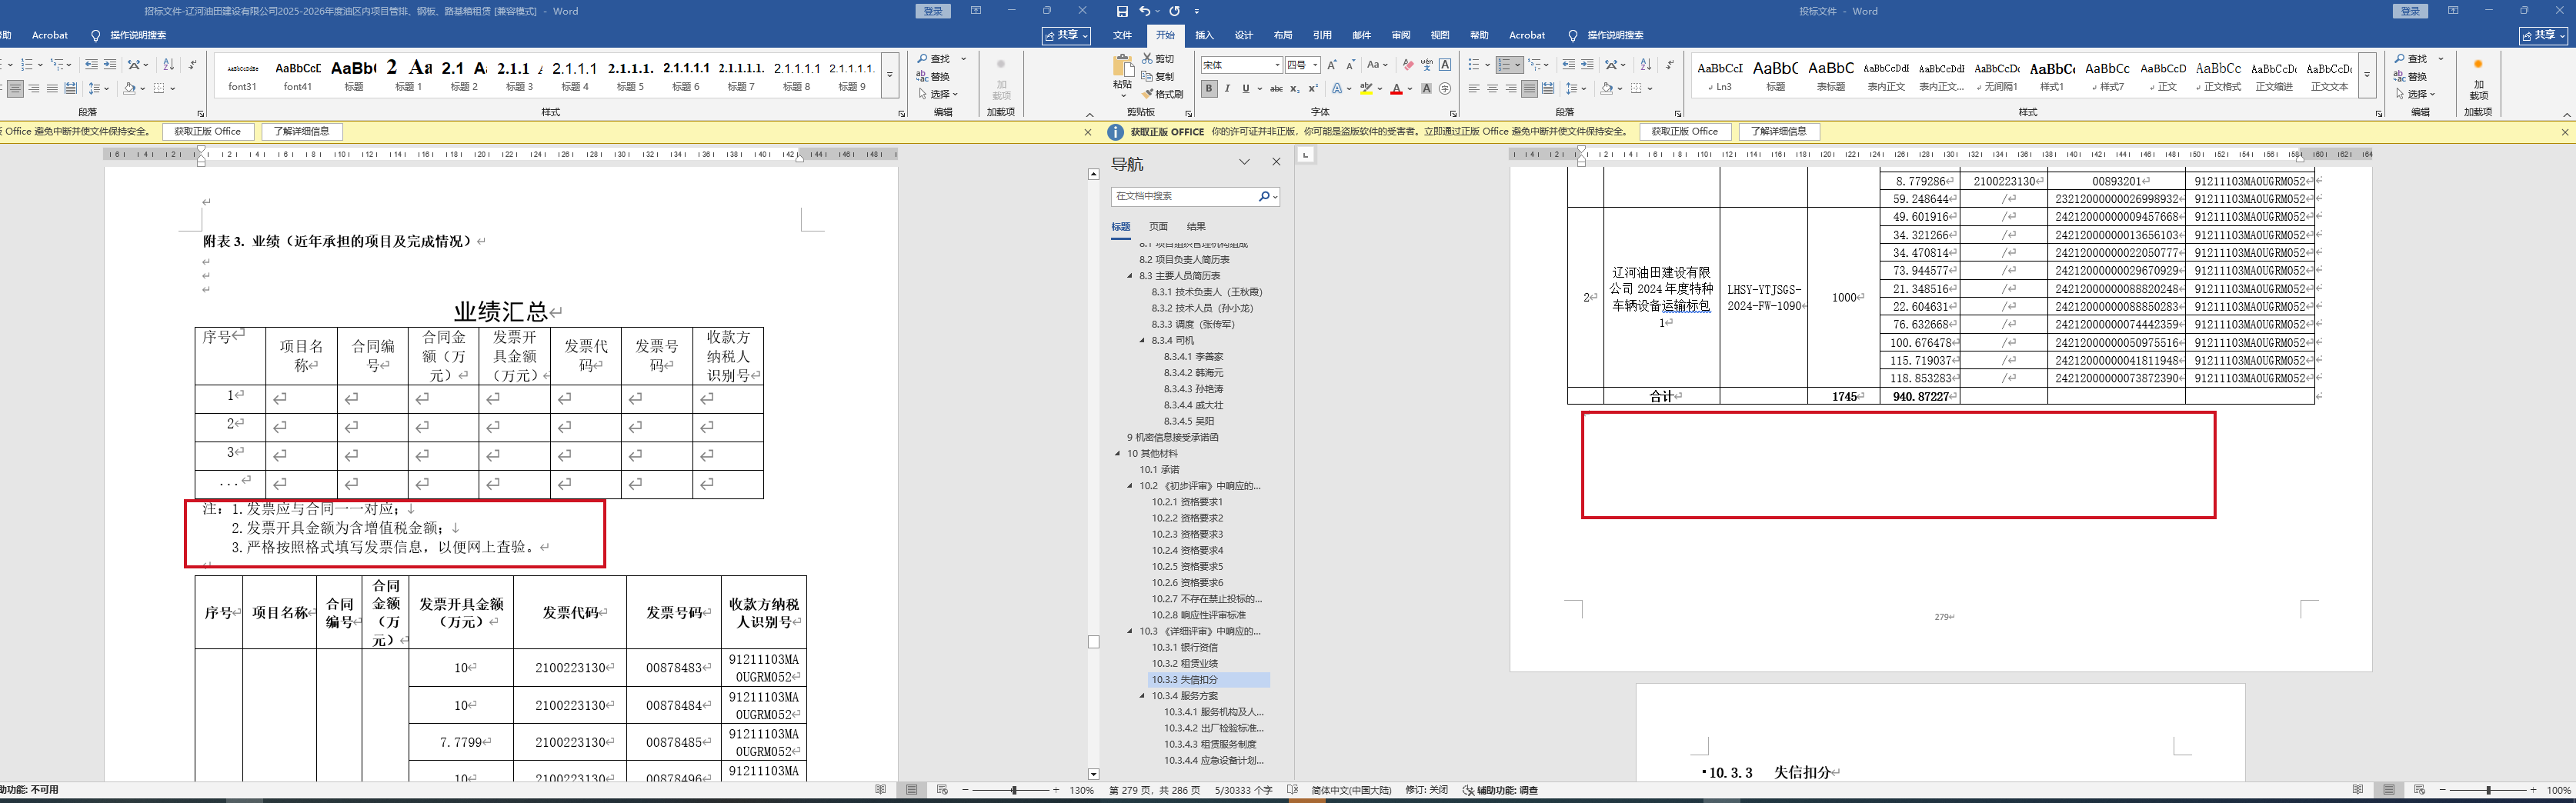Toggle left alignment in 投标文件 window
Viewport: 2576px width, 803px height.
[x=1474, y=89]
